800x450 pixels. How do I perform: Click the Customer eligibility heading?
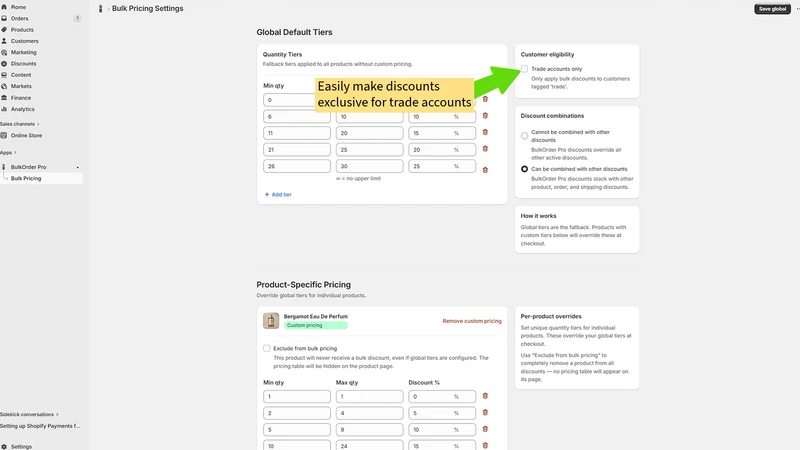[x=547, y=55]
